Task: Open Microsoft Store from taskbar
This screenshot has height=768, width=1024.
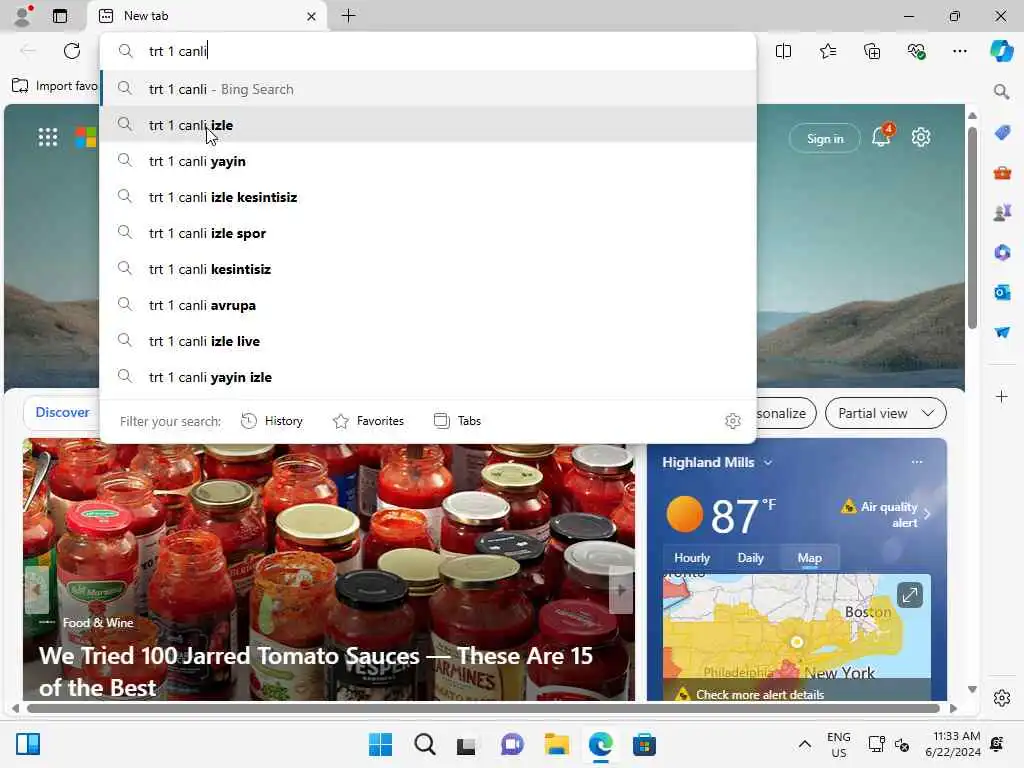Action: (645, 744)
